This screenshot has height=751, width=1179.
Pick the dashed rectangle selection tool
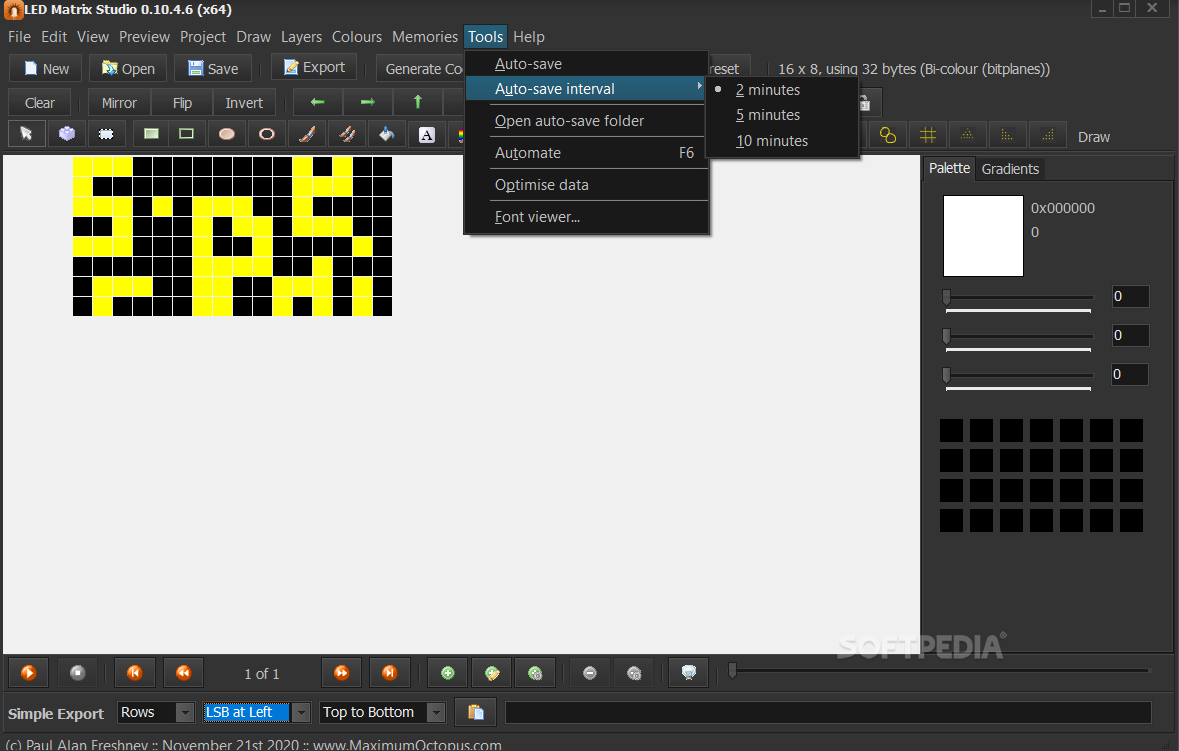click(106, 134)
